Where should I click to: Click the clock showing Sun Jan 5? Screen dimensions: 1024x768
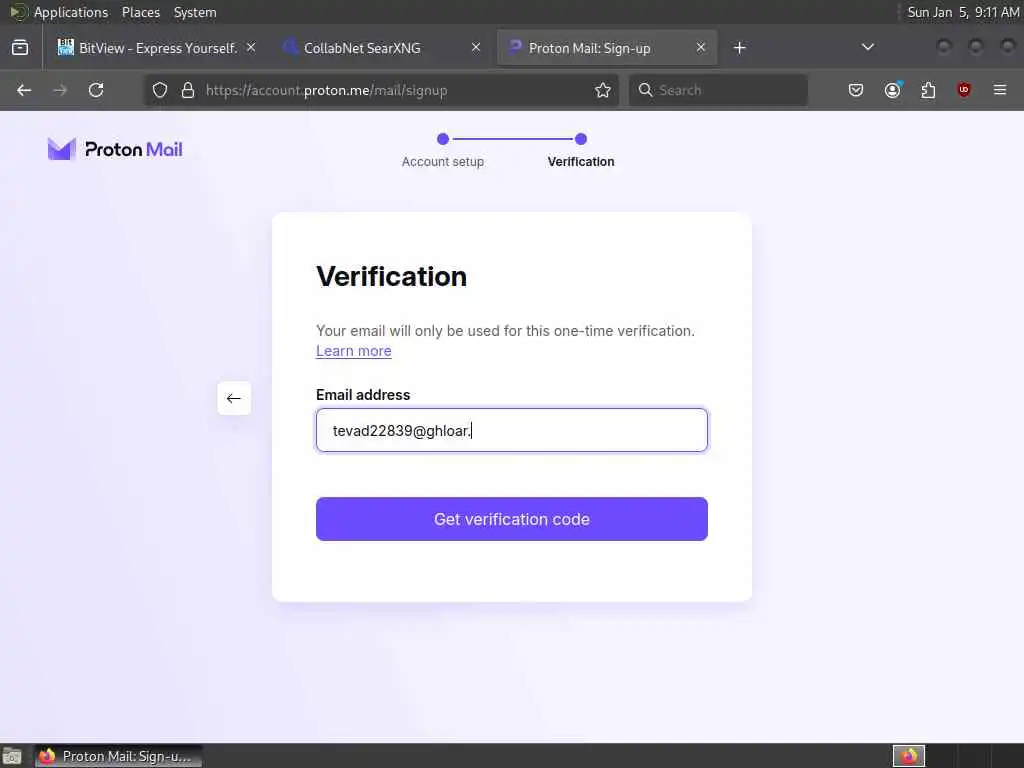point(963,12)
